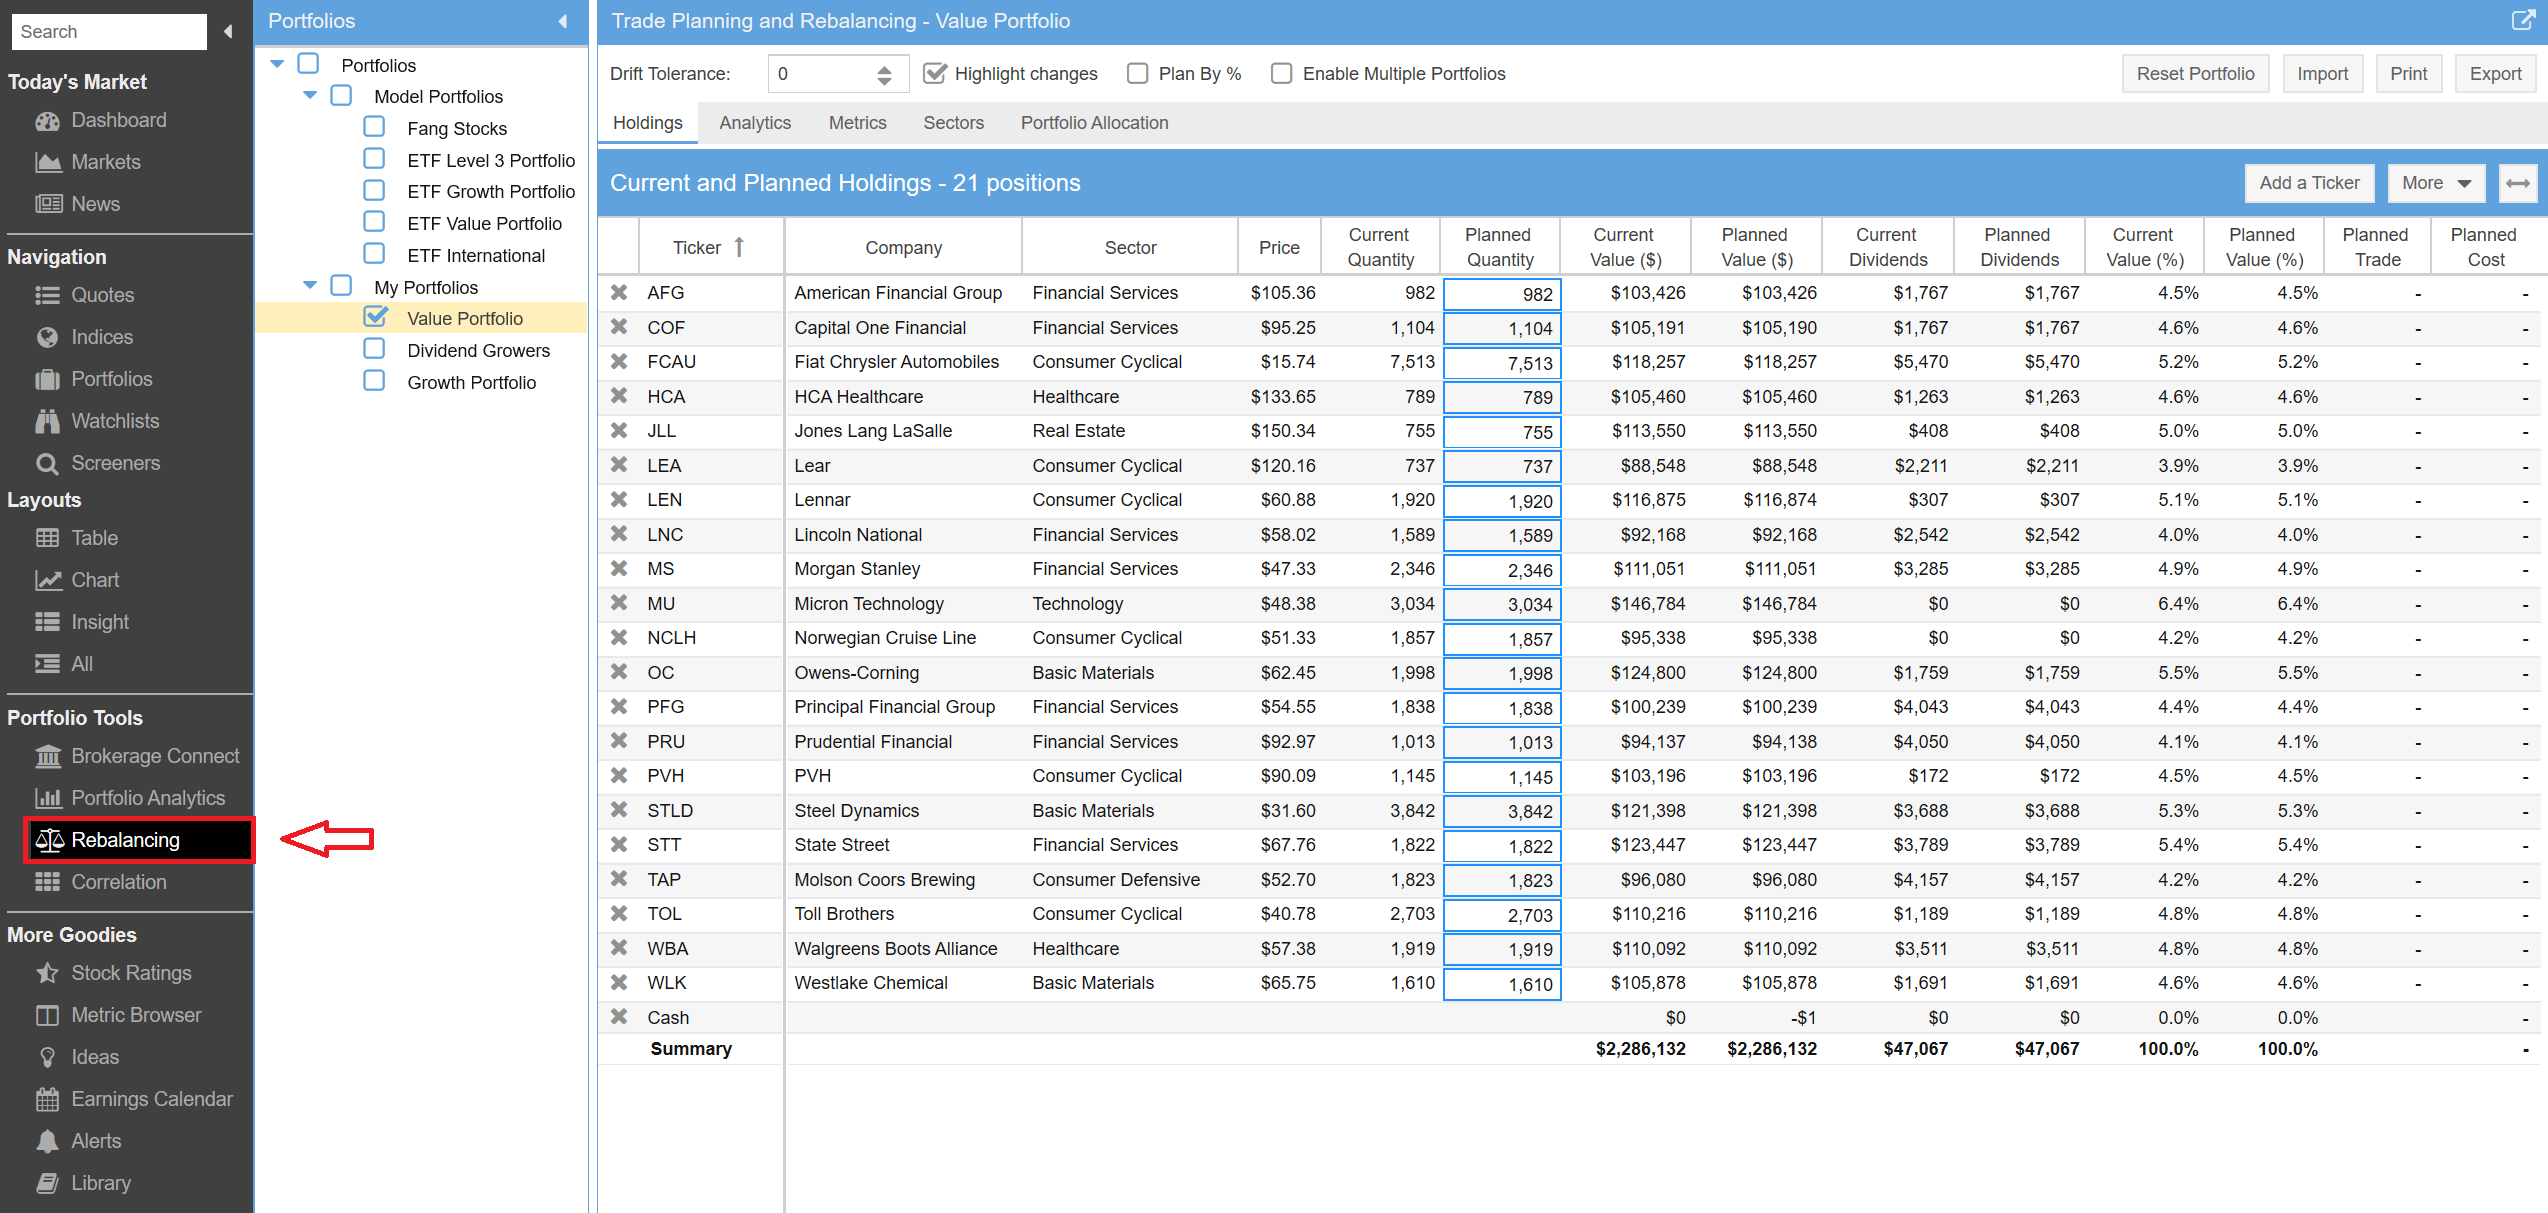2548x1213 pixels.
Task: Collapse the My Portfolios node
Action: coord(310,286)
